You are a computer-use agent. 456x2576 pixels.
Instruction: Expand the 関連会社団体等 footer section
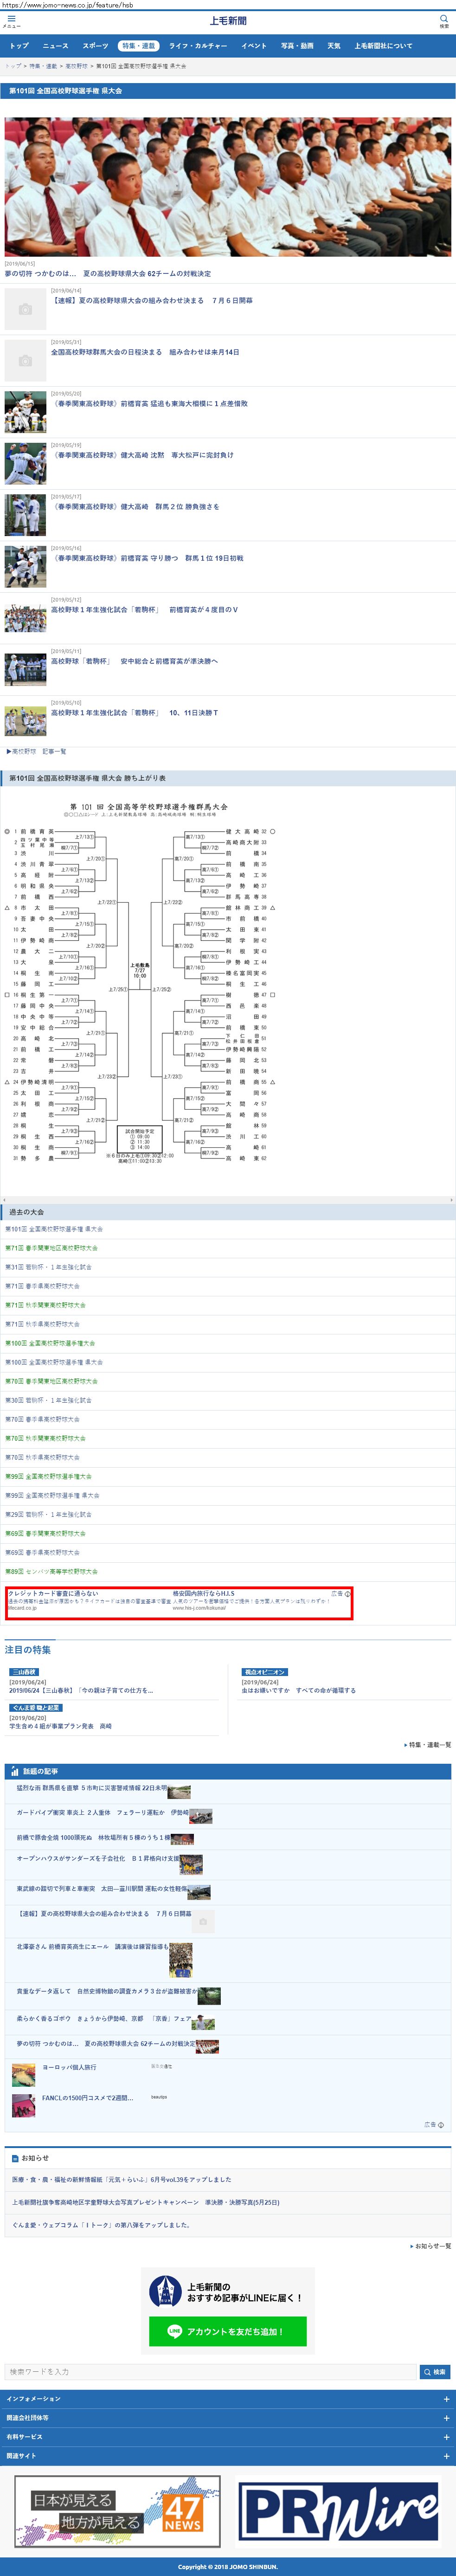pos(446,2417)
